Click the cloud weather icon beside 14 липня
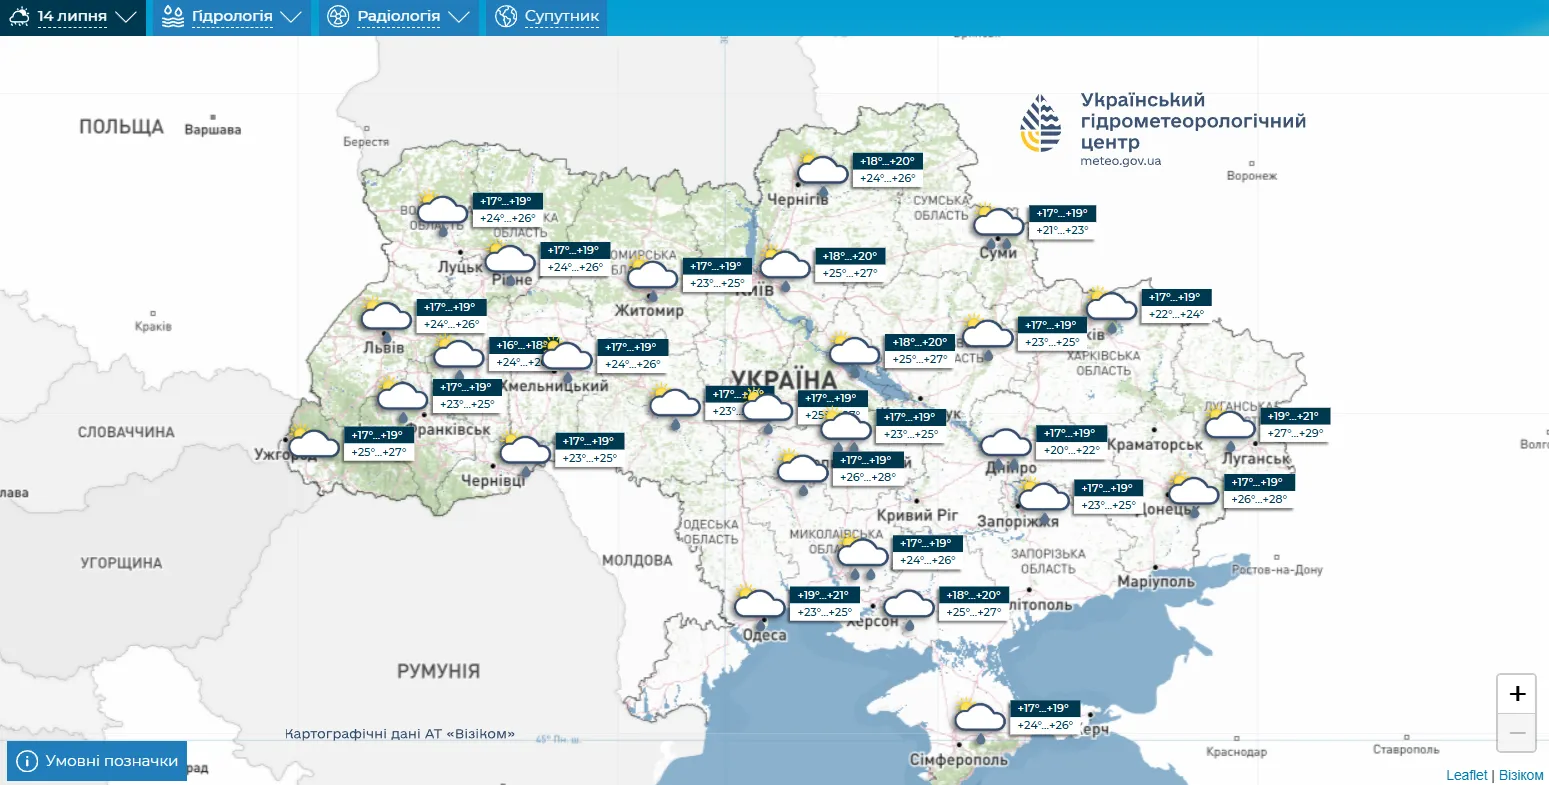This screenshot has width=1549, height=785. tap(19, 17)
